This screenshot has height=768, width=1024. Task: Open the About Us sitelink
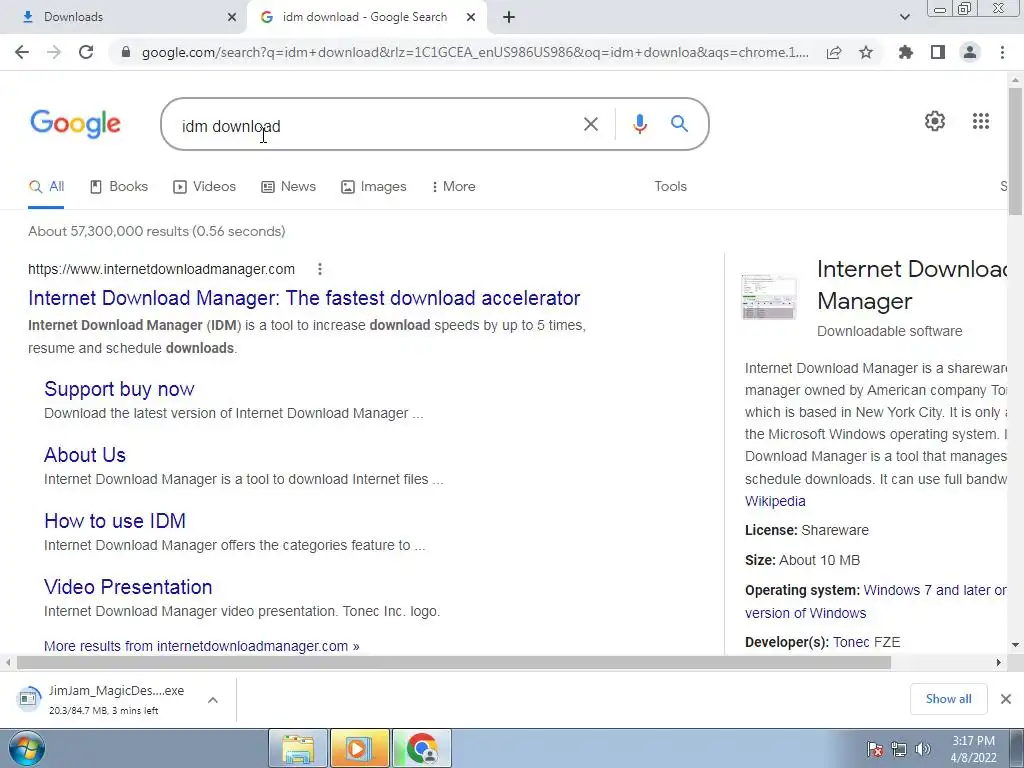tap(85, 455)
